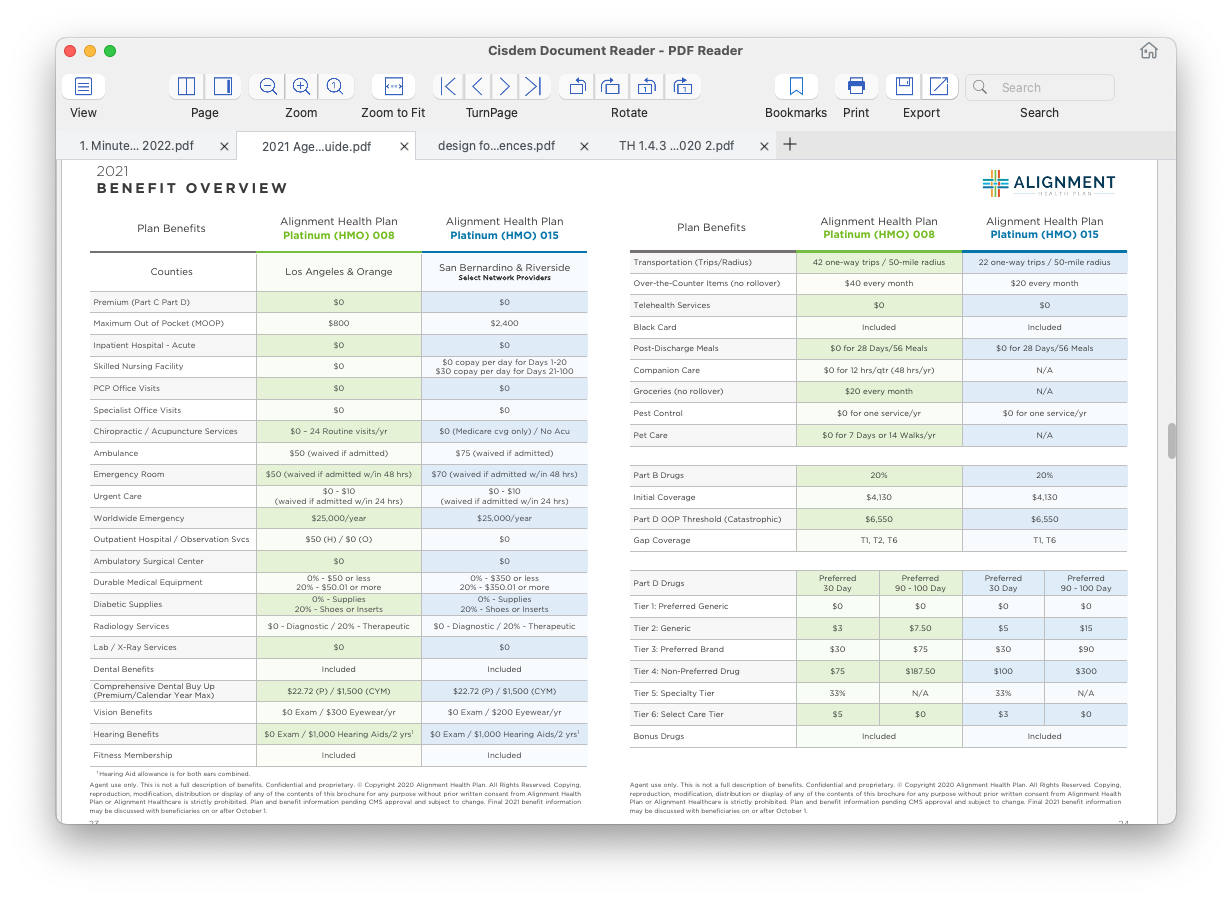Select the 2021 Age...uide.pdf tab

point(316,146)
